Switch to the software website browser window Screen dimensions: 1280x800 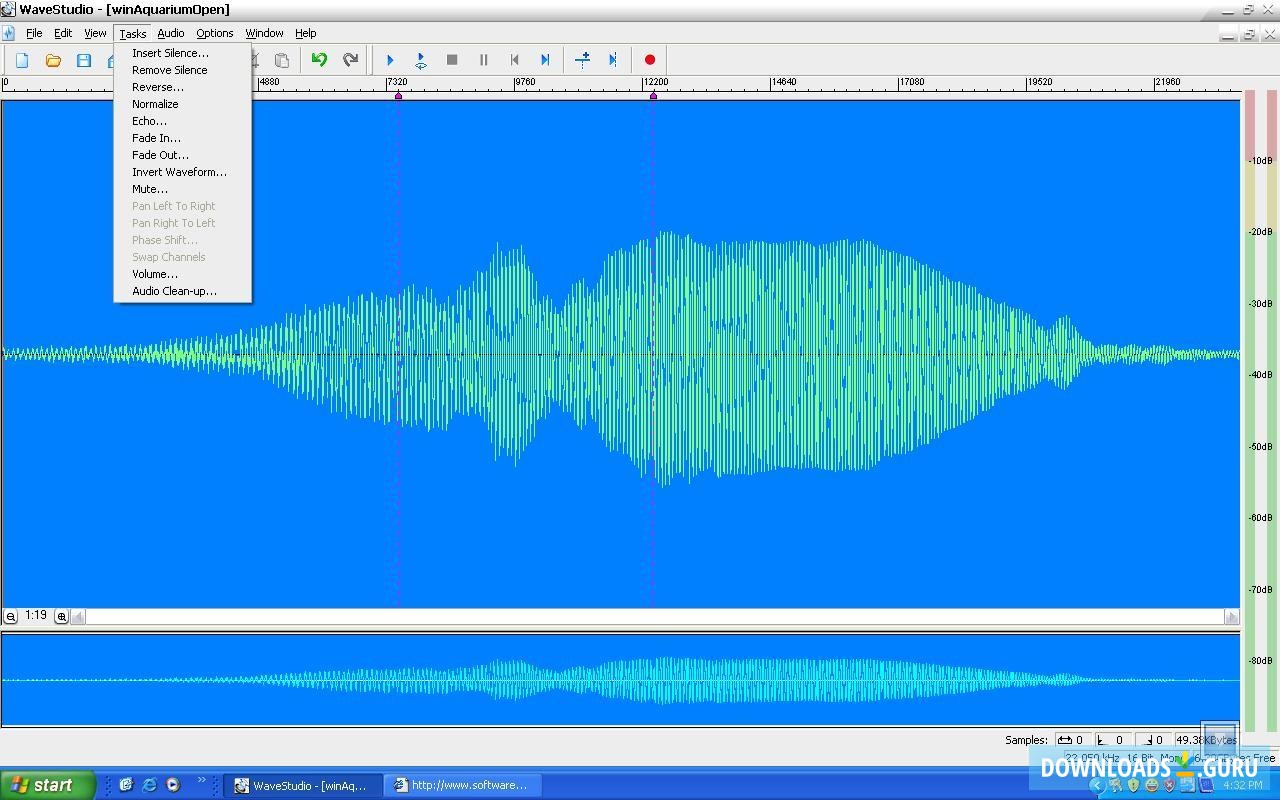tap(462, 785)
